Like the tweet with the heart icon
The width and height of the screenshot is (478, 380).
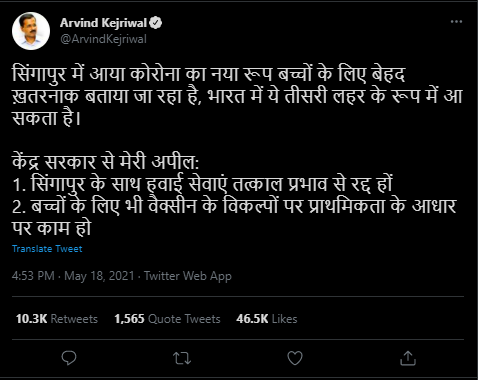295,358
